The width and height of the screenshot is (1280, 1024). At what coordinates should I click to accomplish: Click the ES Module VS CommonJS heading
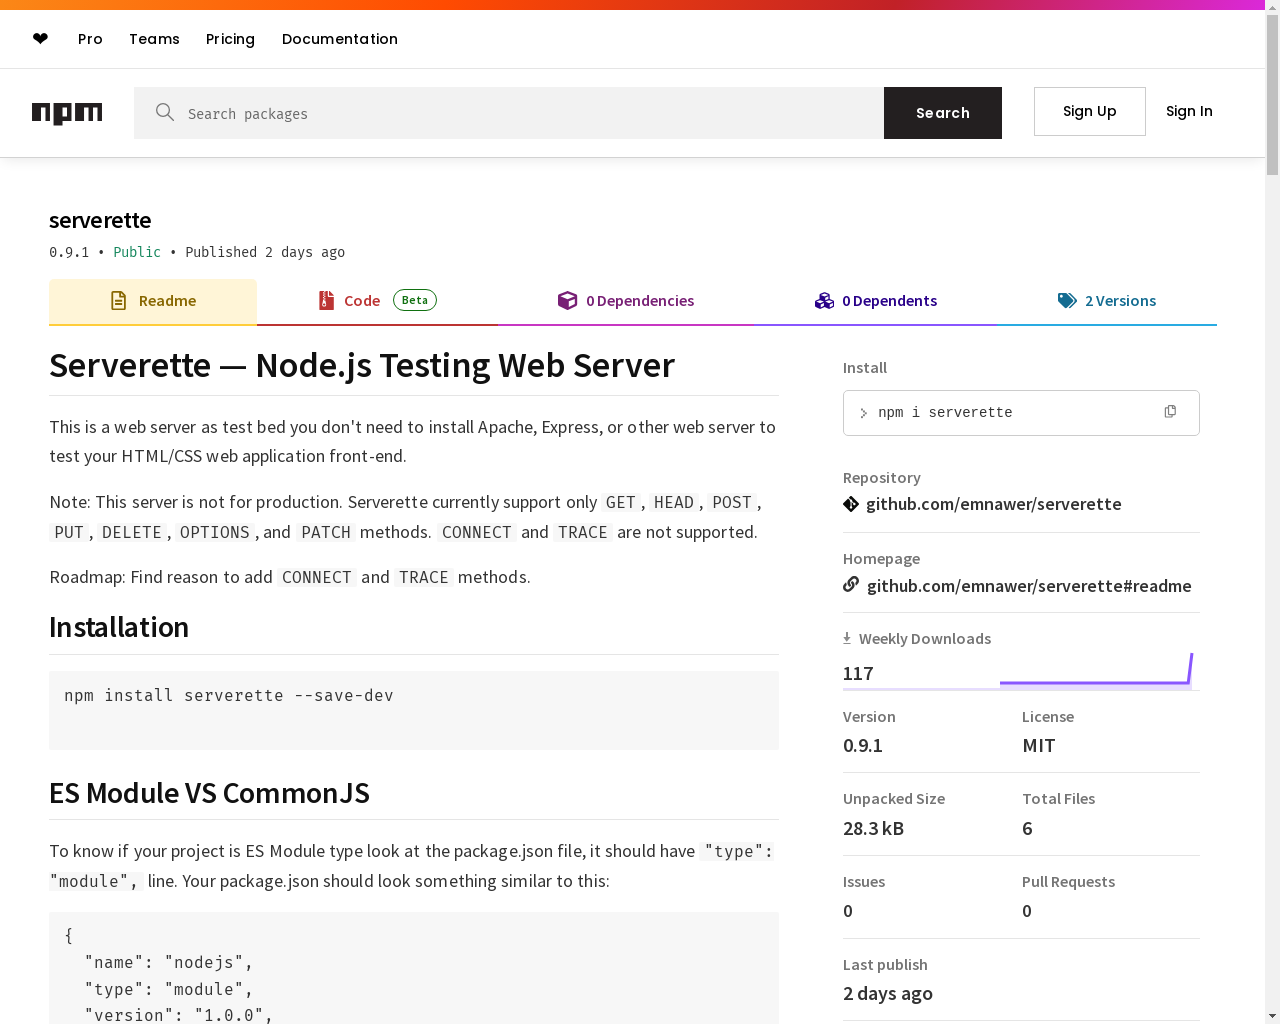pos(209,793)
